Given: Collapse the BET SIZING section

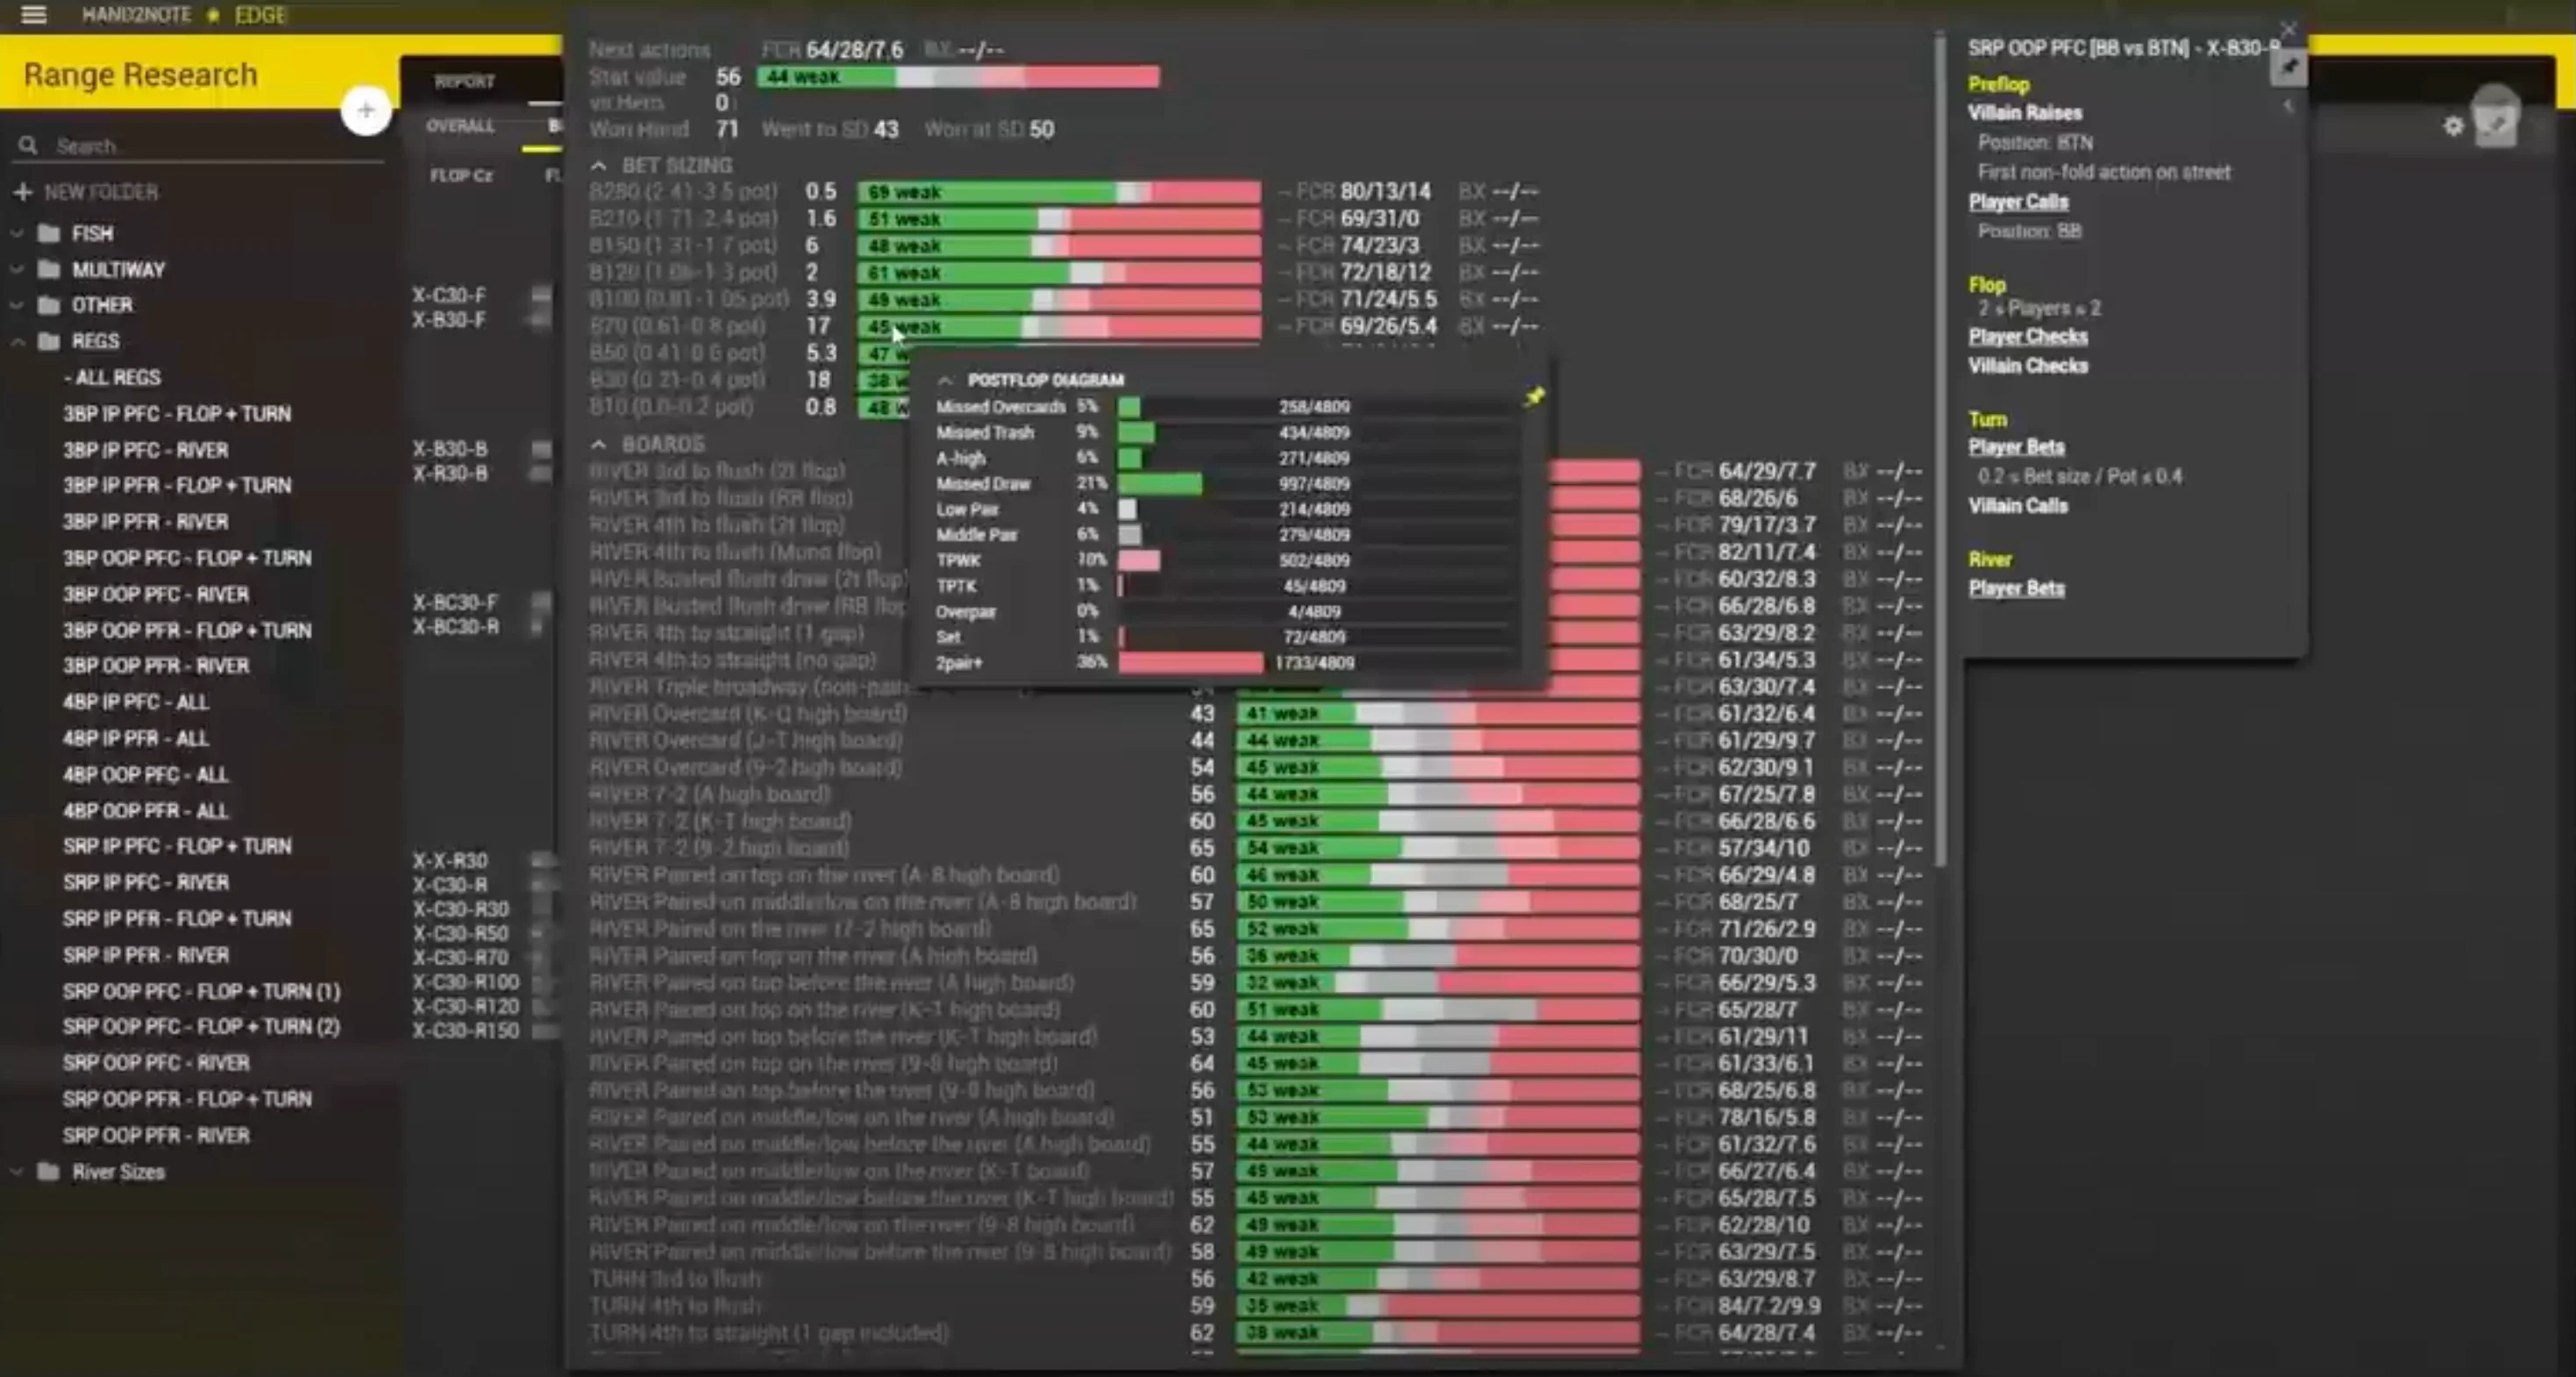Looking at the screenshot, I should pyautogui.click(x=598, y=166).
